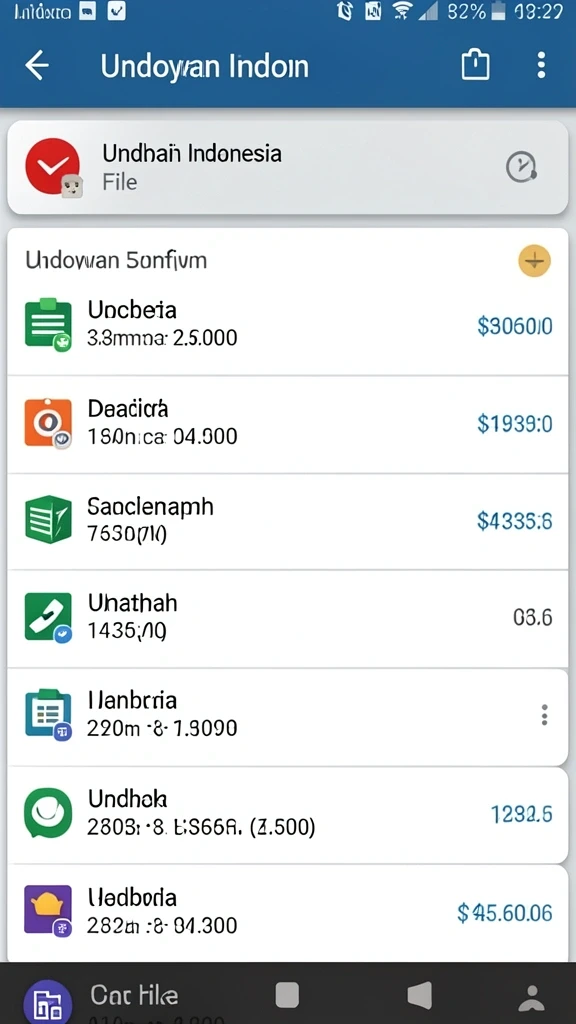Screen dimensions: 576x1024
Task: Select the Undhok green circle icon
Action: pyautogui.click(x=48, y=812)
